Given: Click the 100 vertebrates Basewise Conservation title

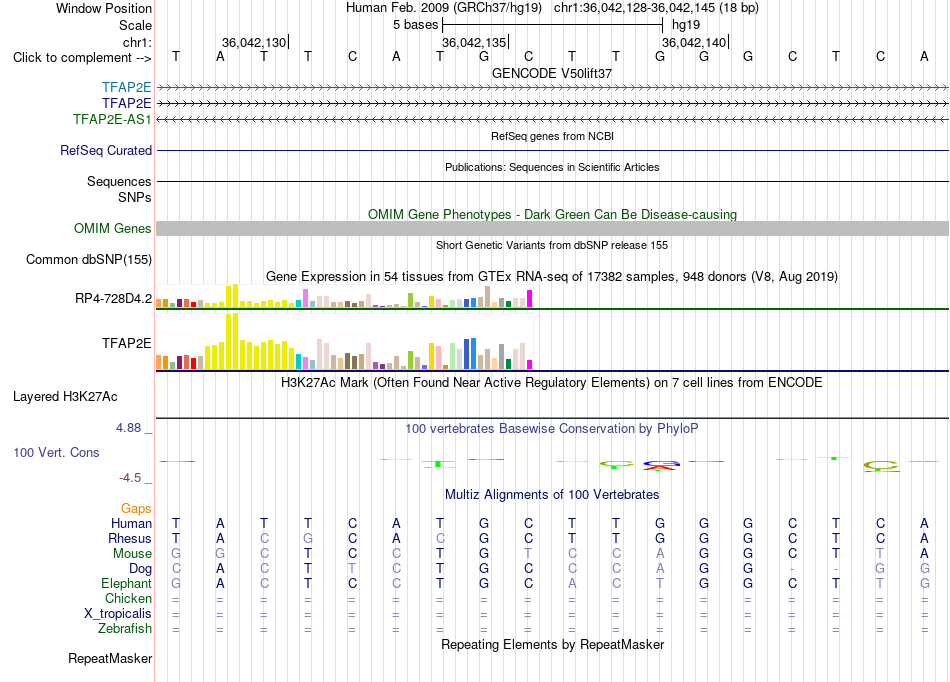Looking at the screenshot, I should click(x=552, y=429).
